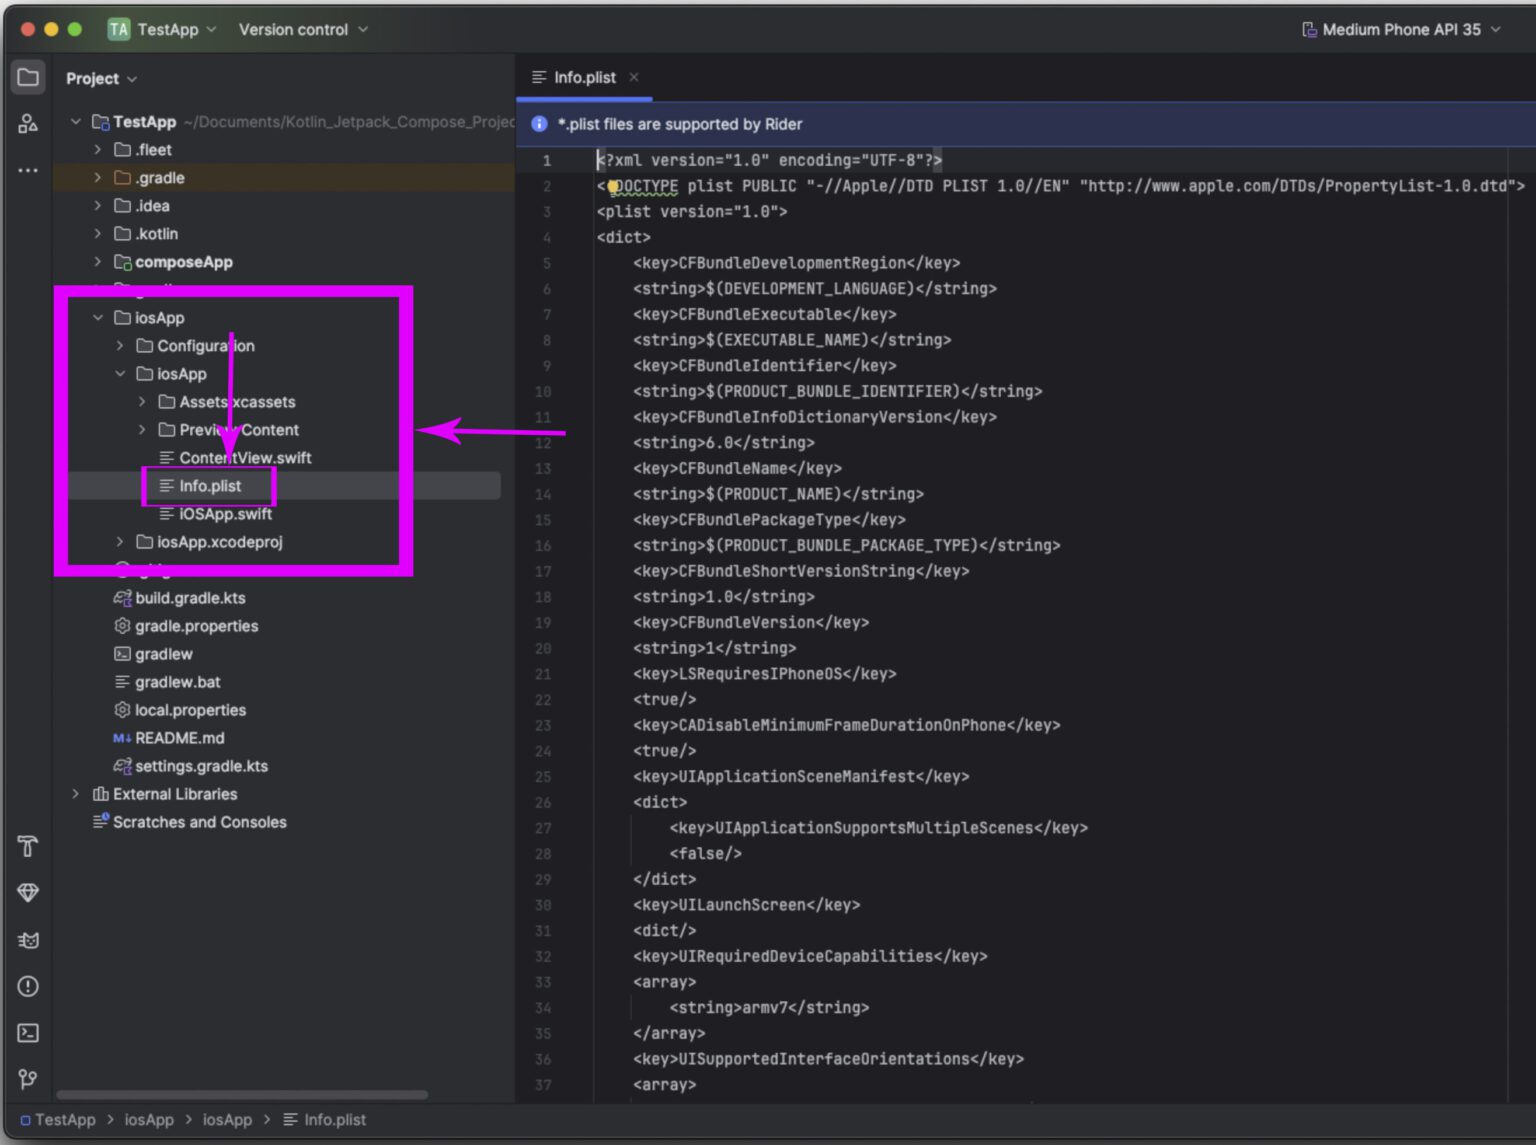1536x1145 pixels.
Task: Click the More tool windows ellipsis icon
Action: click(x=28, y=170)
